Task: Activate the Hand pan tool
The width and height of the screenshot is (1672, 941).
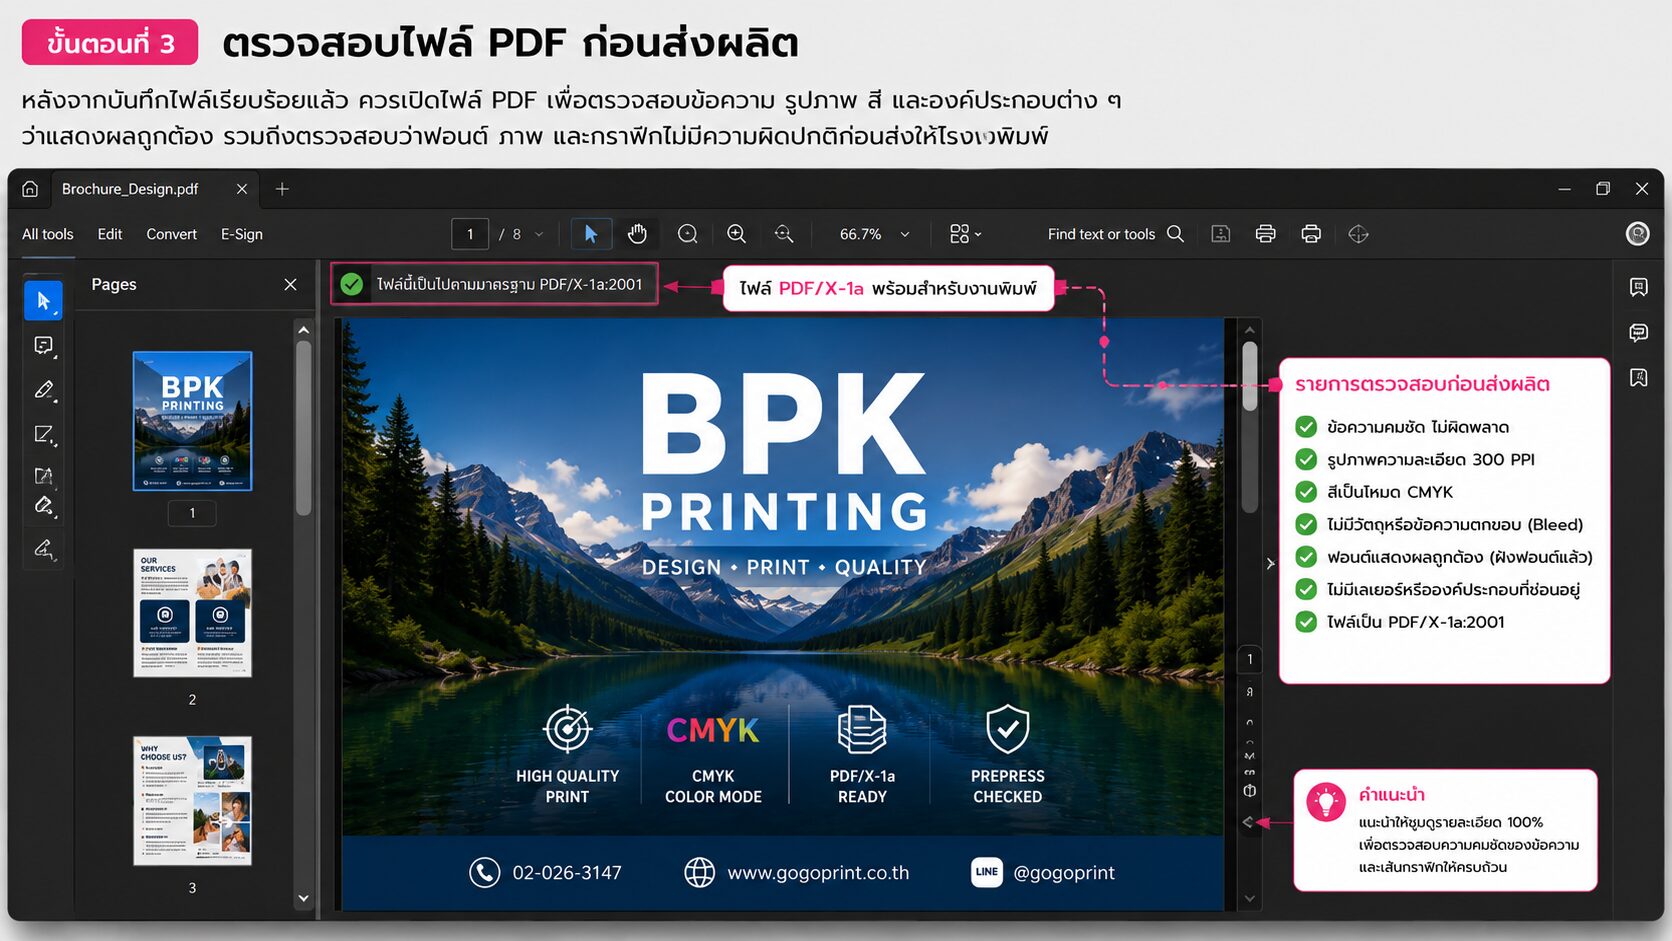Action: (x=637, y=234)
